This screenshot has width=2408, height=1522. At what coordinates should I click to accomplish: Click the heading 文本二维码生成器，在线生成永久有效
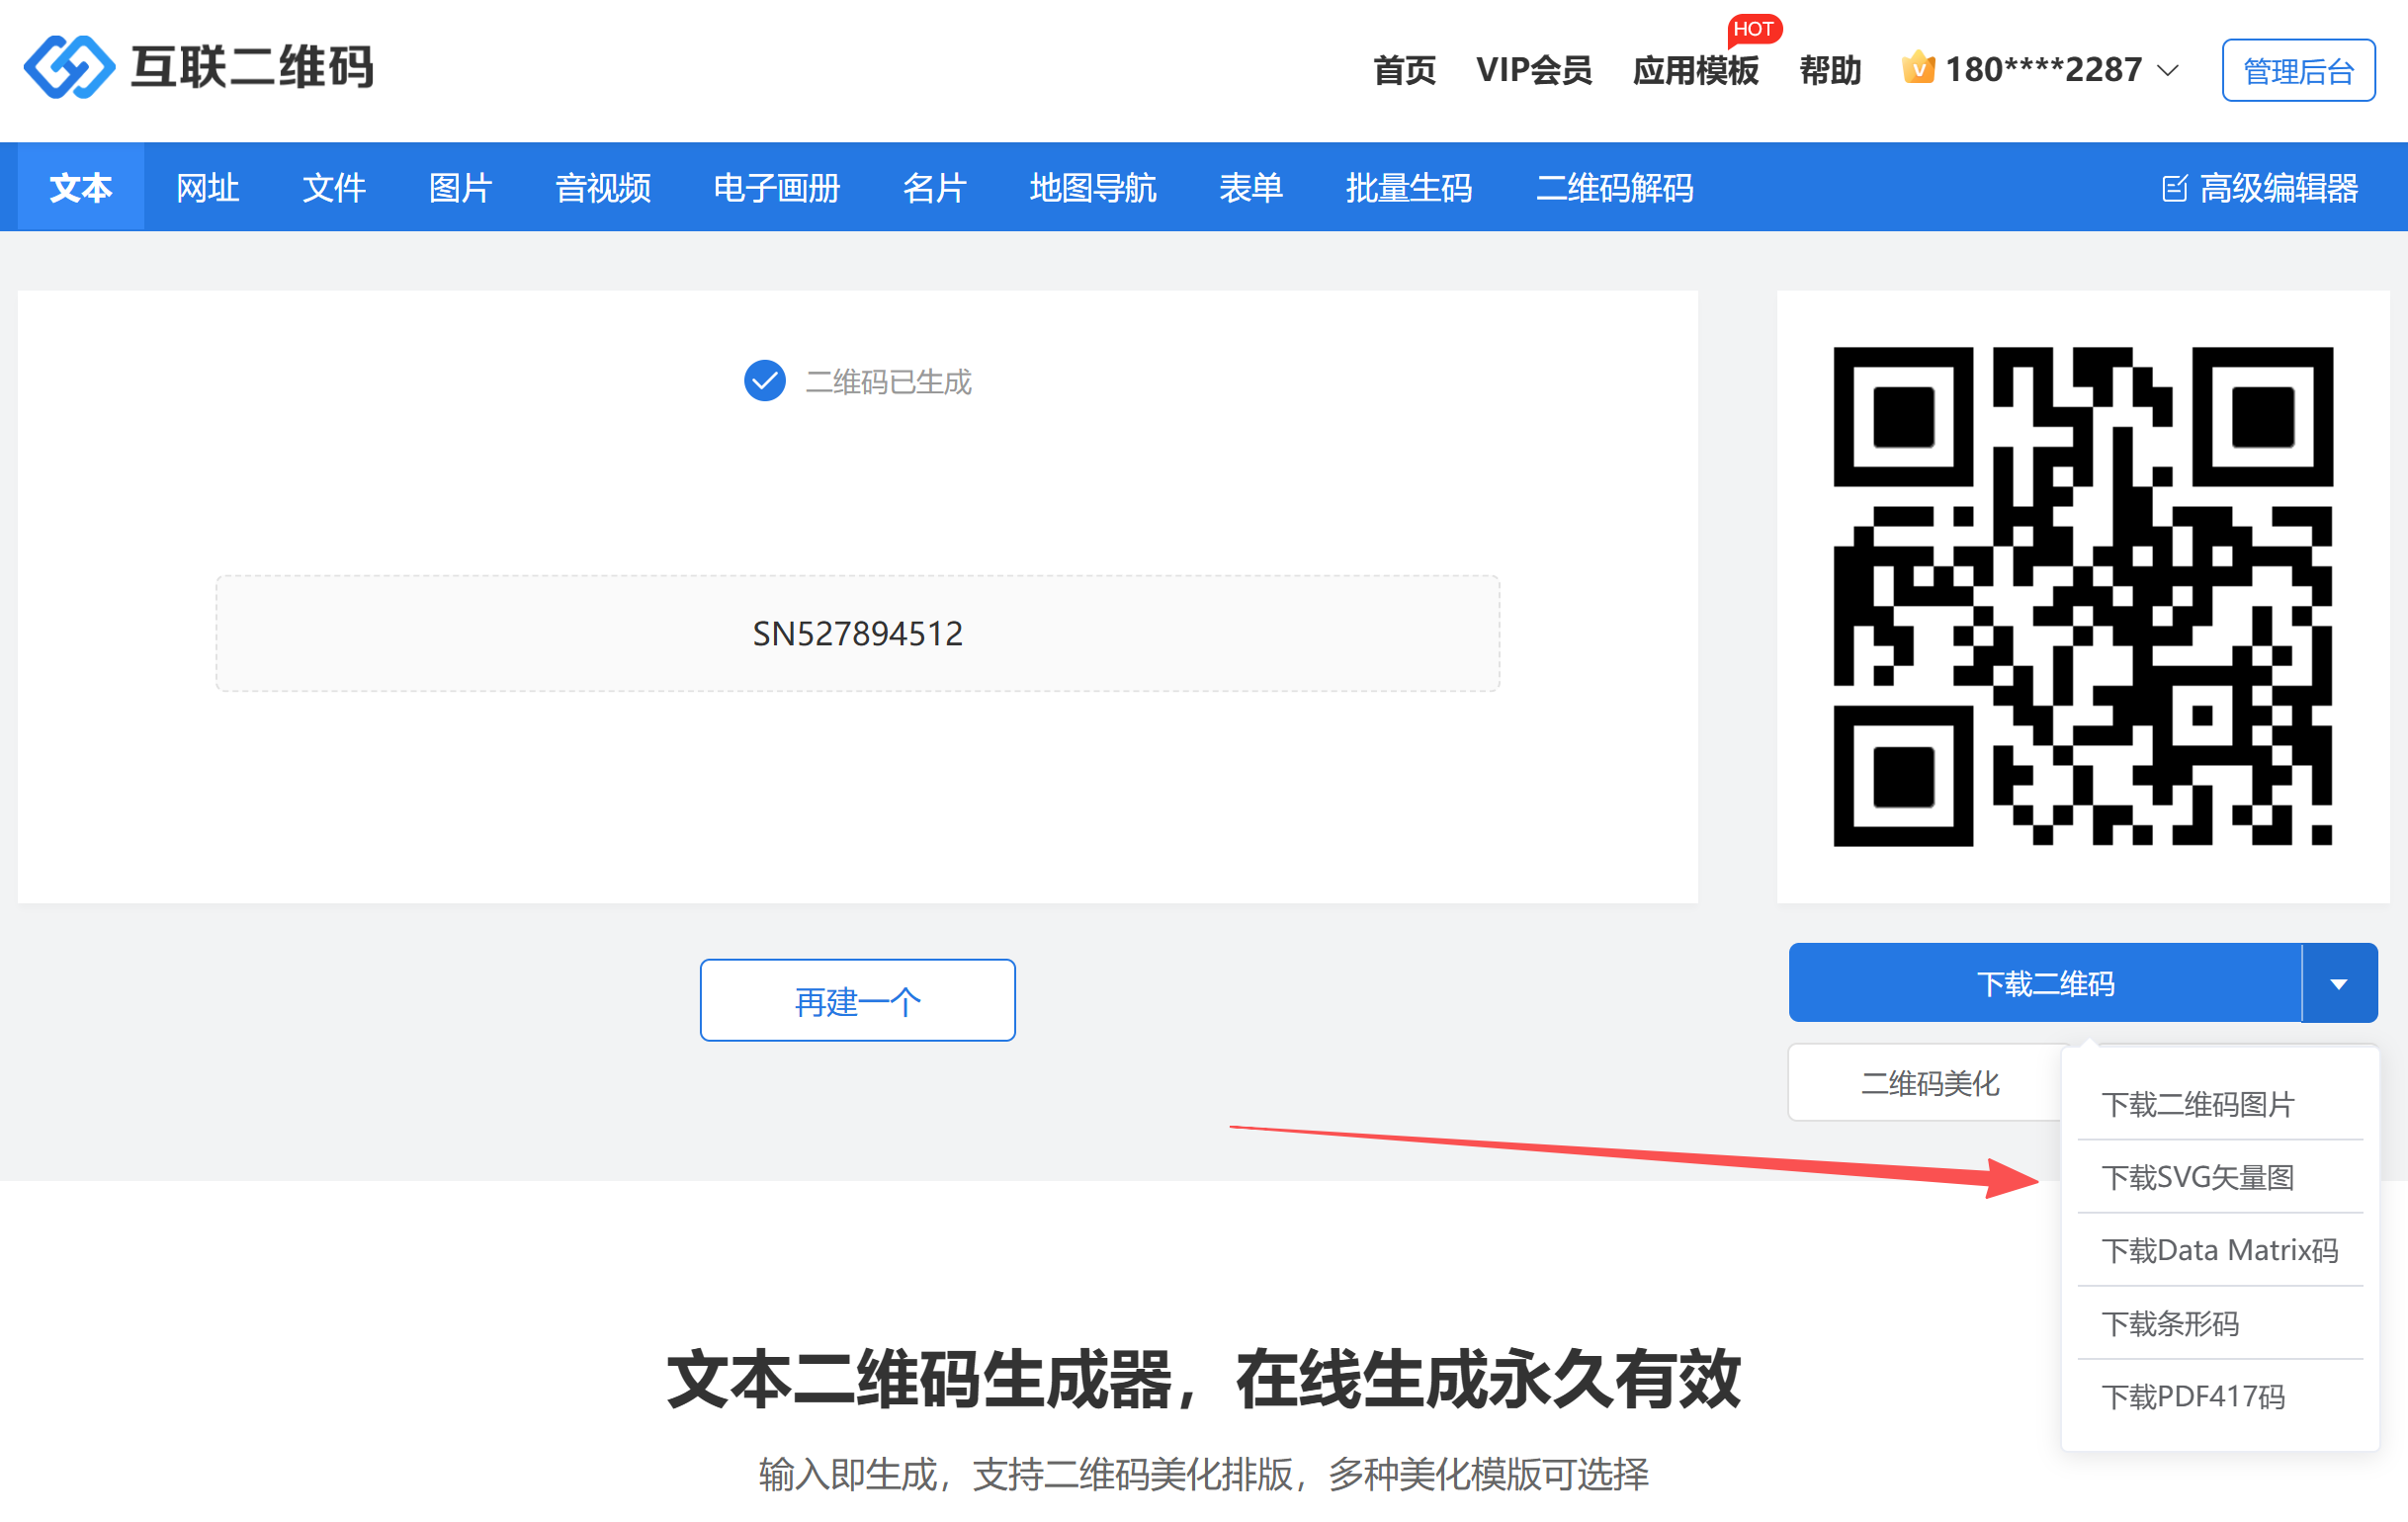pyautogui.click(x=1204, y=1379)
